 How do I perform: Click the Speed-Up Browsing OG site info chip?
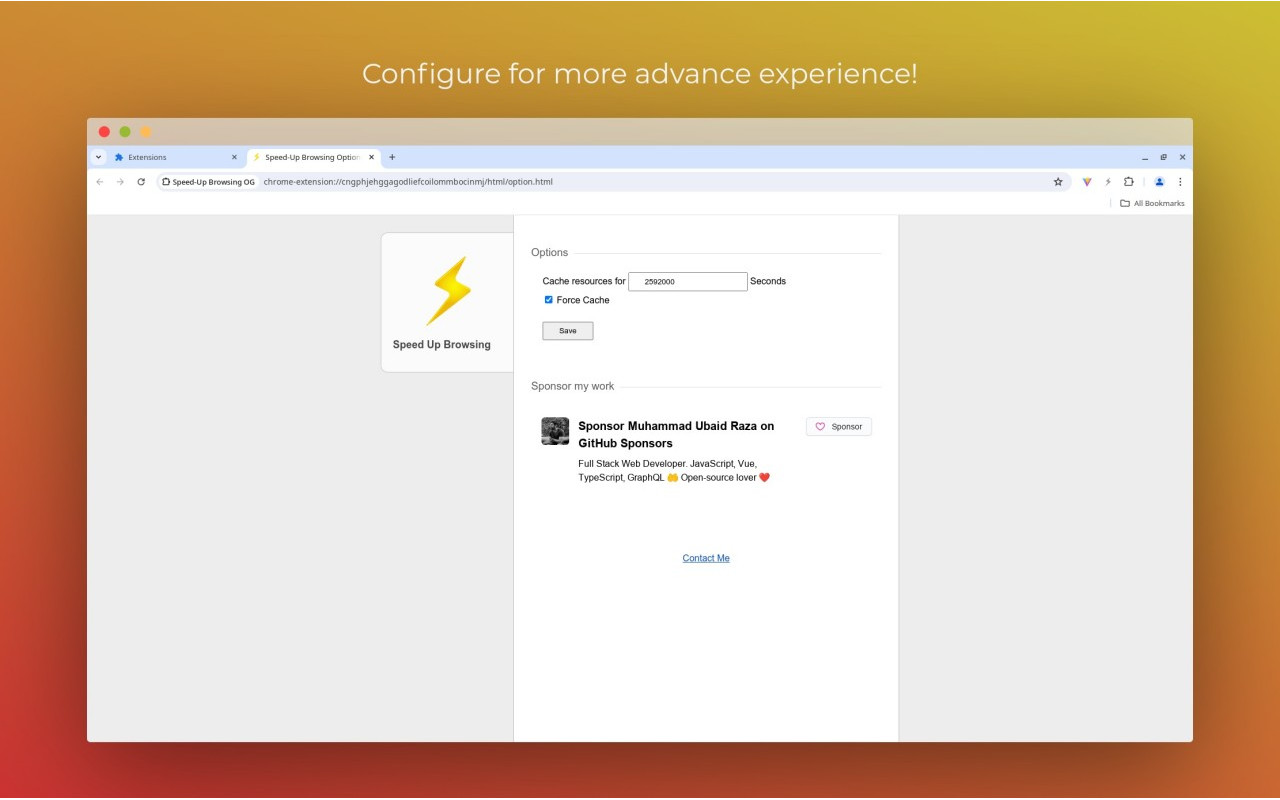[x=208, y=182]
